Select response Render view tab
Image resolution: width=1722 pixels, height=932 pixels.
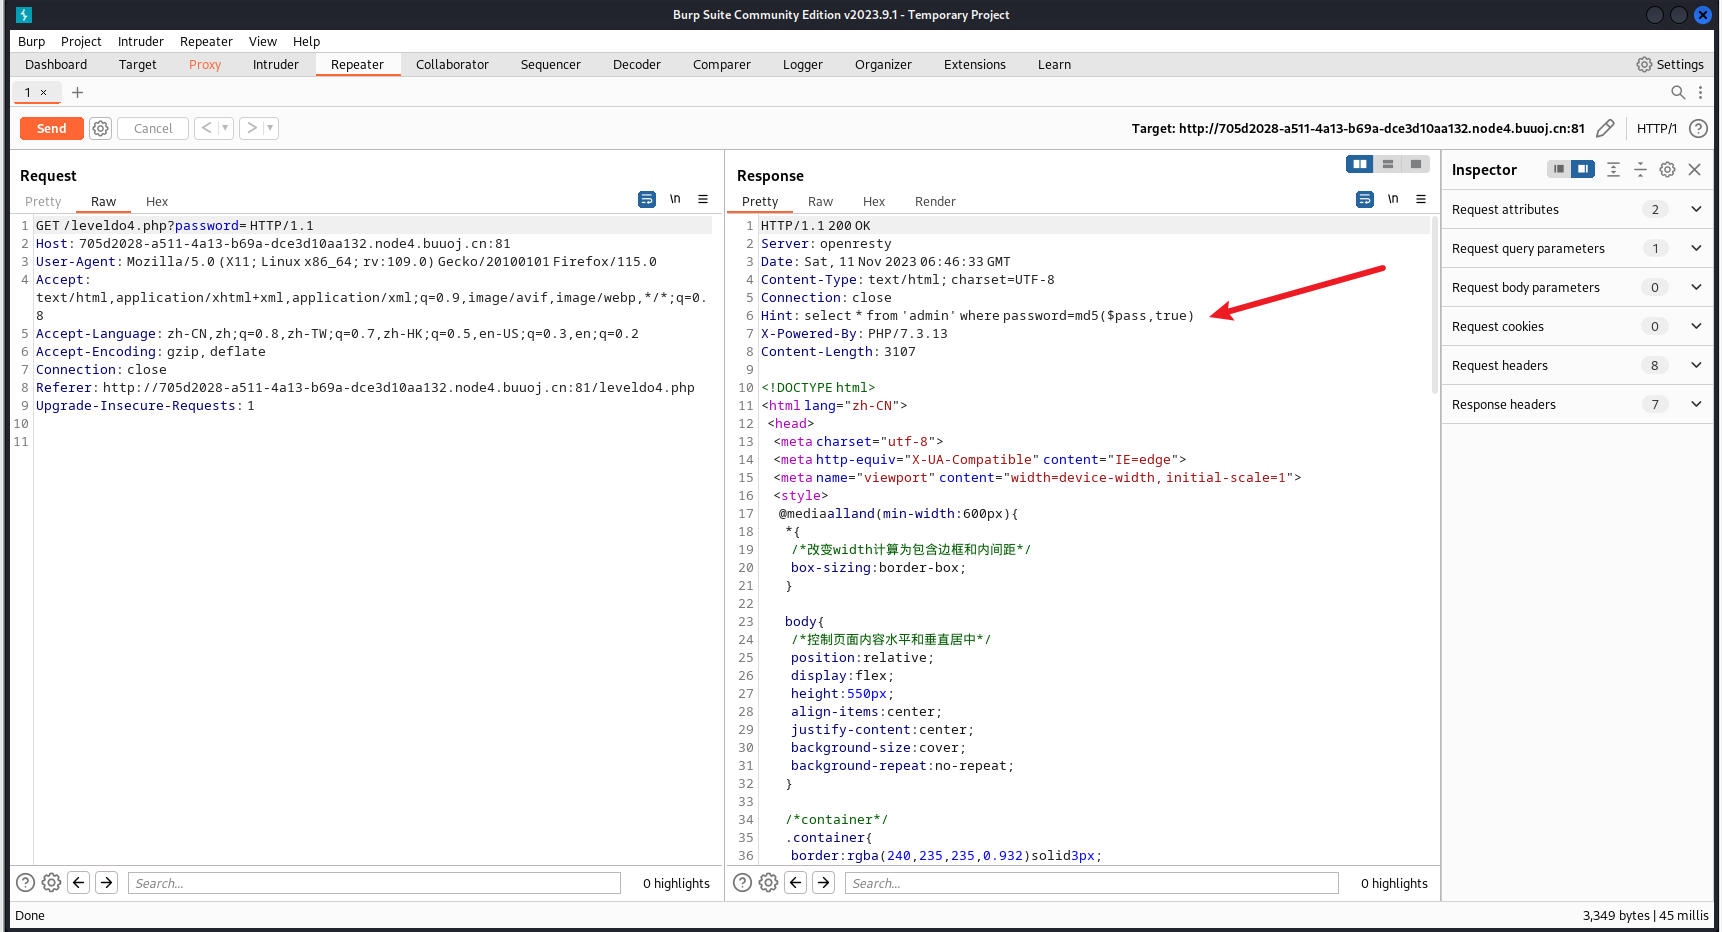coord(935,201)
